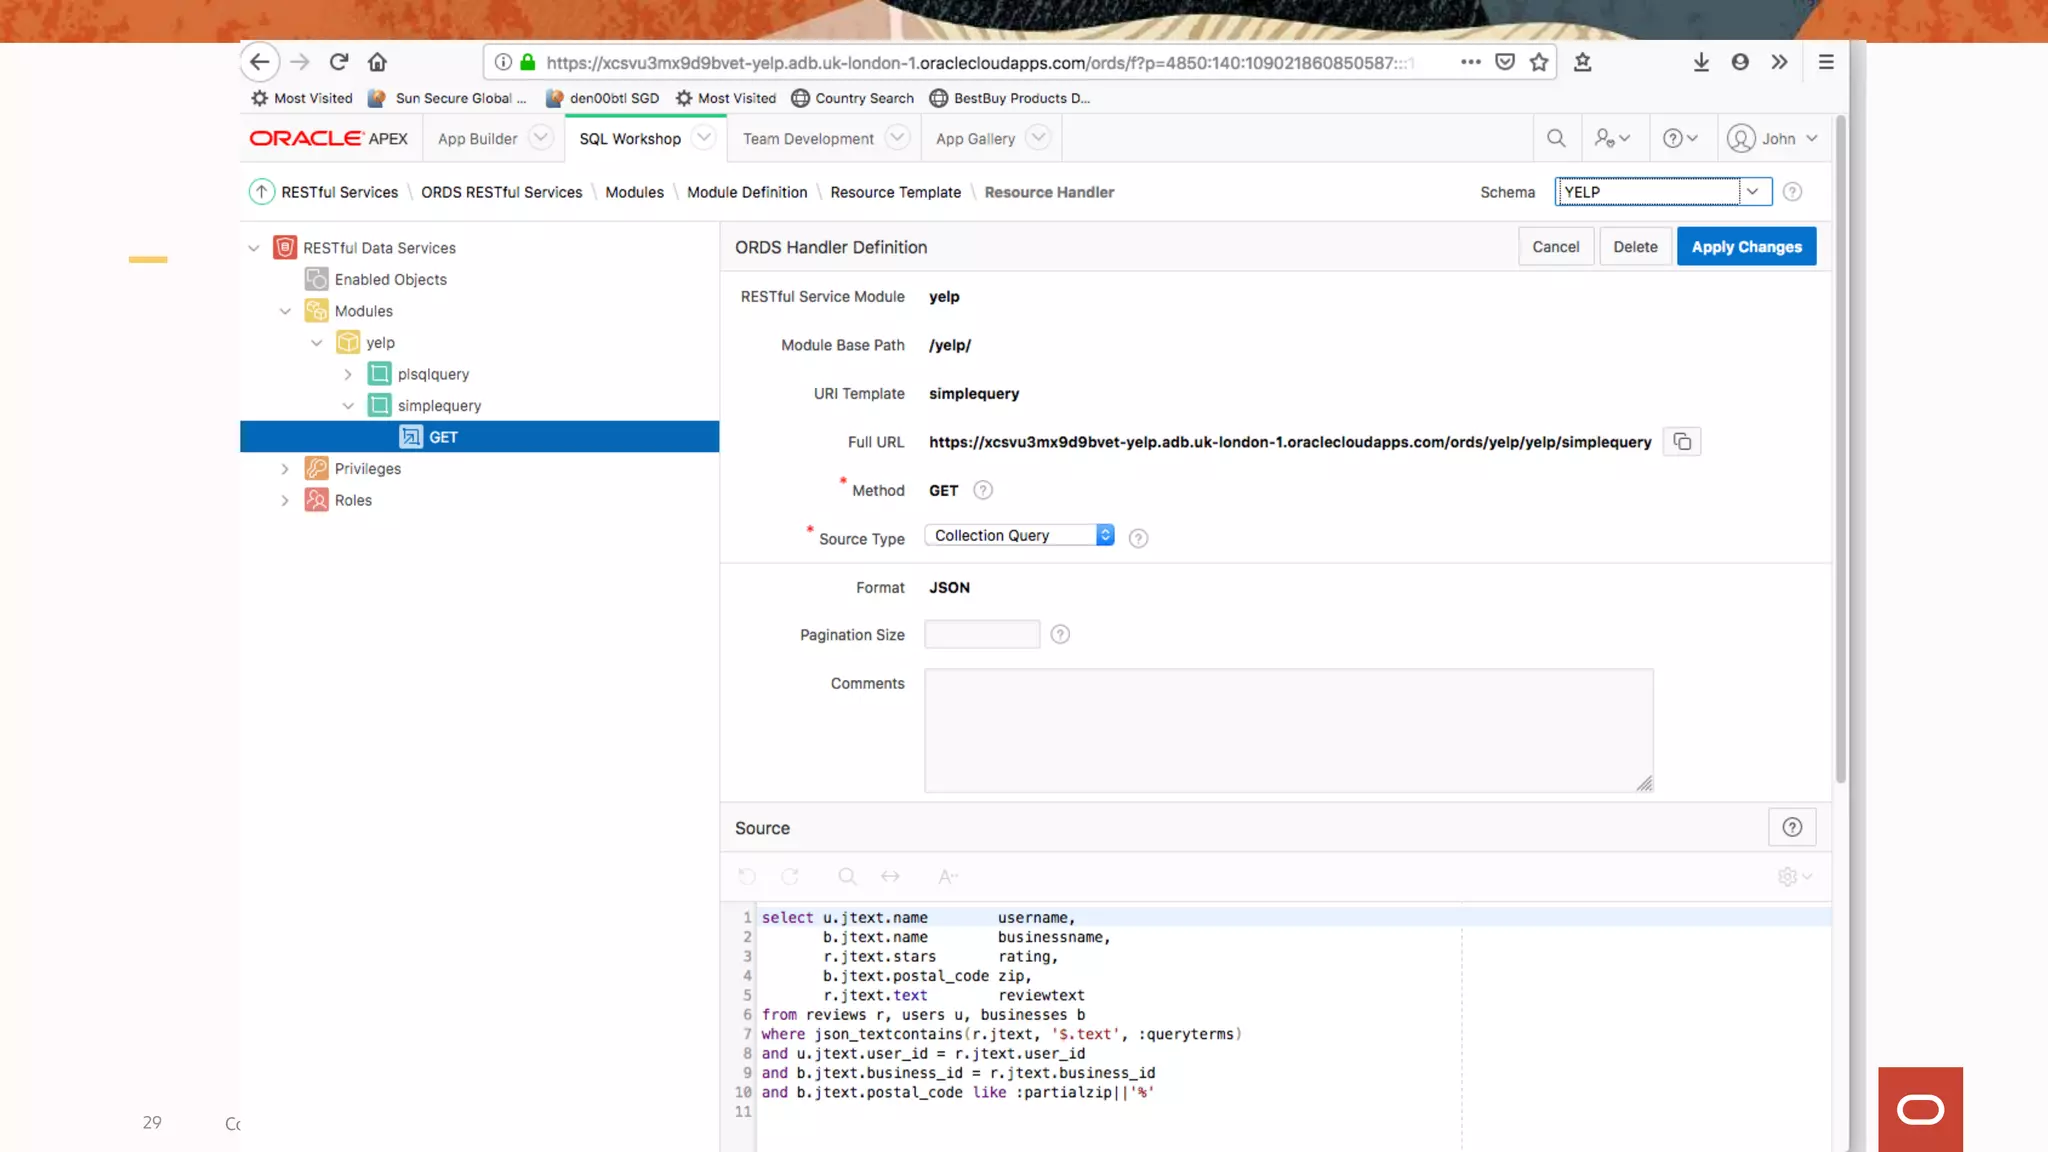Viewport: 2048px width, 1152px height.
Task: Bookmark the page with the star icon
Action: [x=1539, y=62]
